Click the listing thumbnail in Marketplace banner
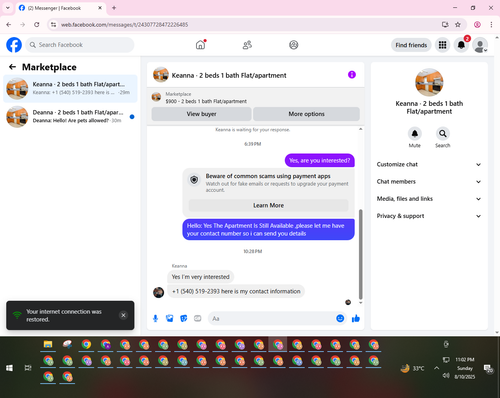The image size is (500, 398). click(156, 97)
